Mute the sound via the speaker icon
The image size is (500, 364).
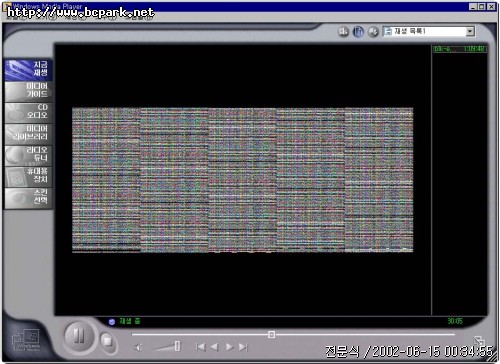coord(138,348)
